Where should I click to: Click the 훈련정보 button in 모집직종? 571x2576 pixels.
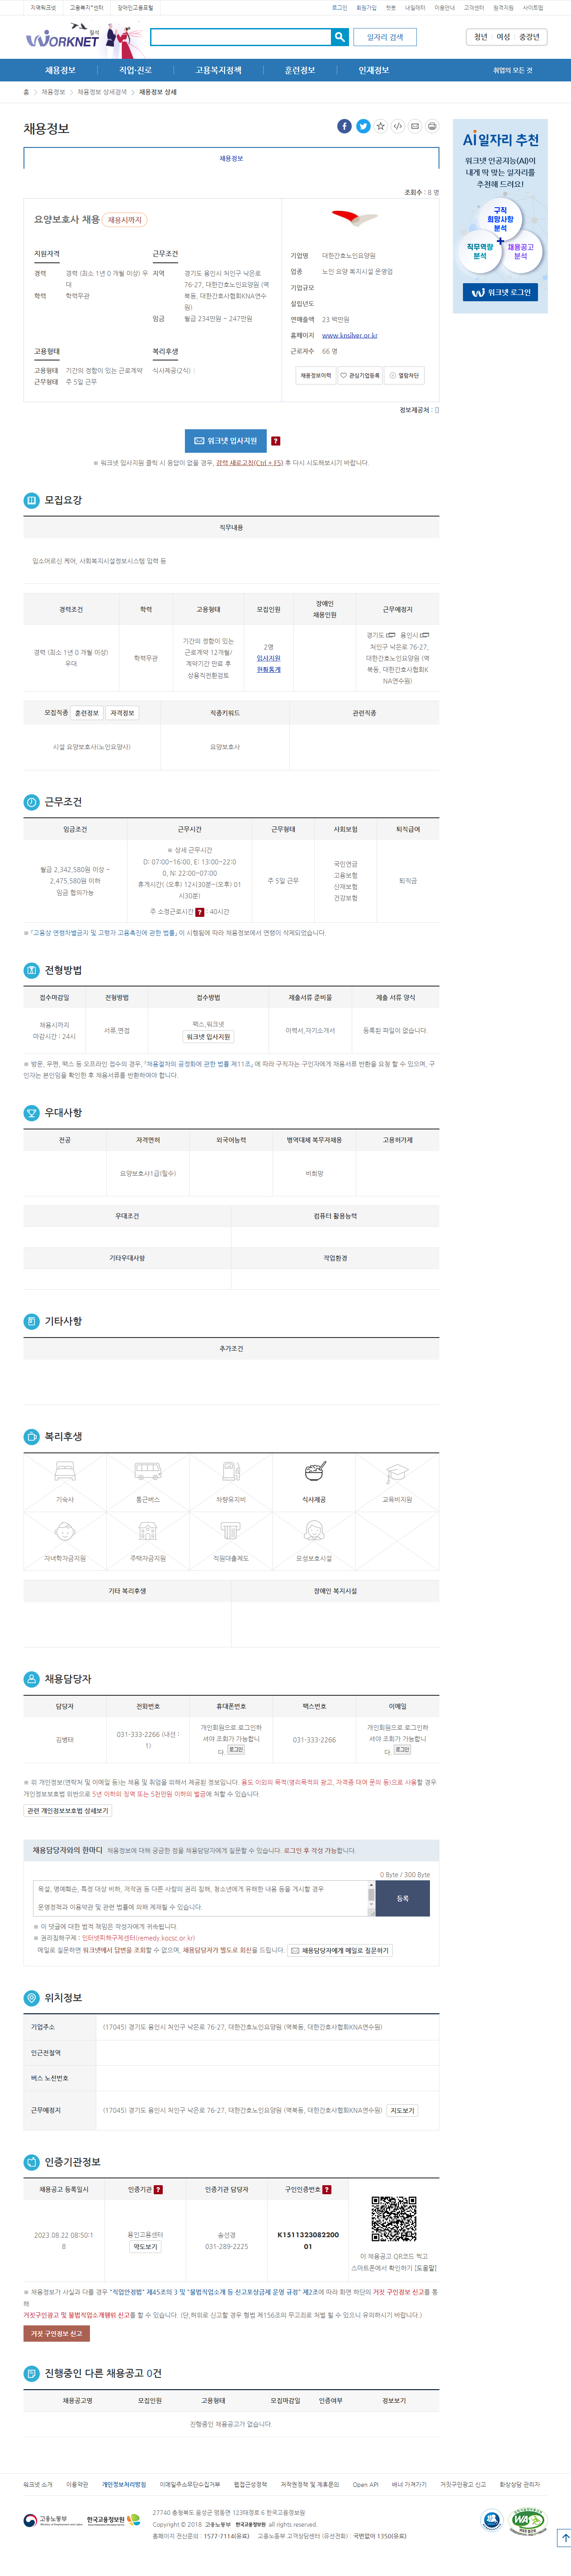(87, 713)
